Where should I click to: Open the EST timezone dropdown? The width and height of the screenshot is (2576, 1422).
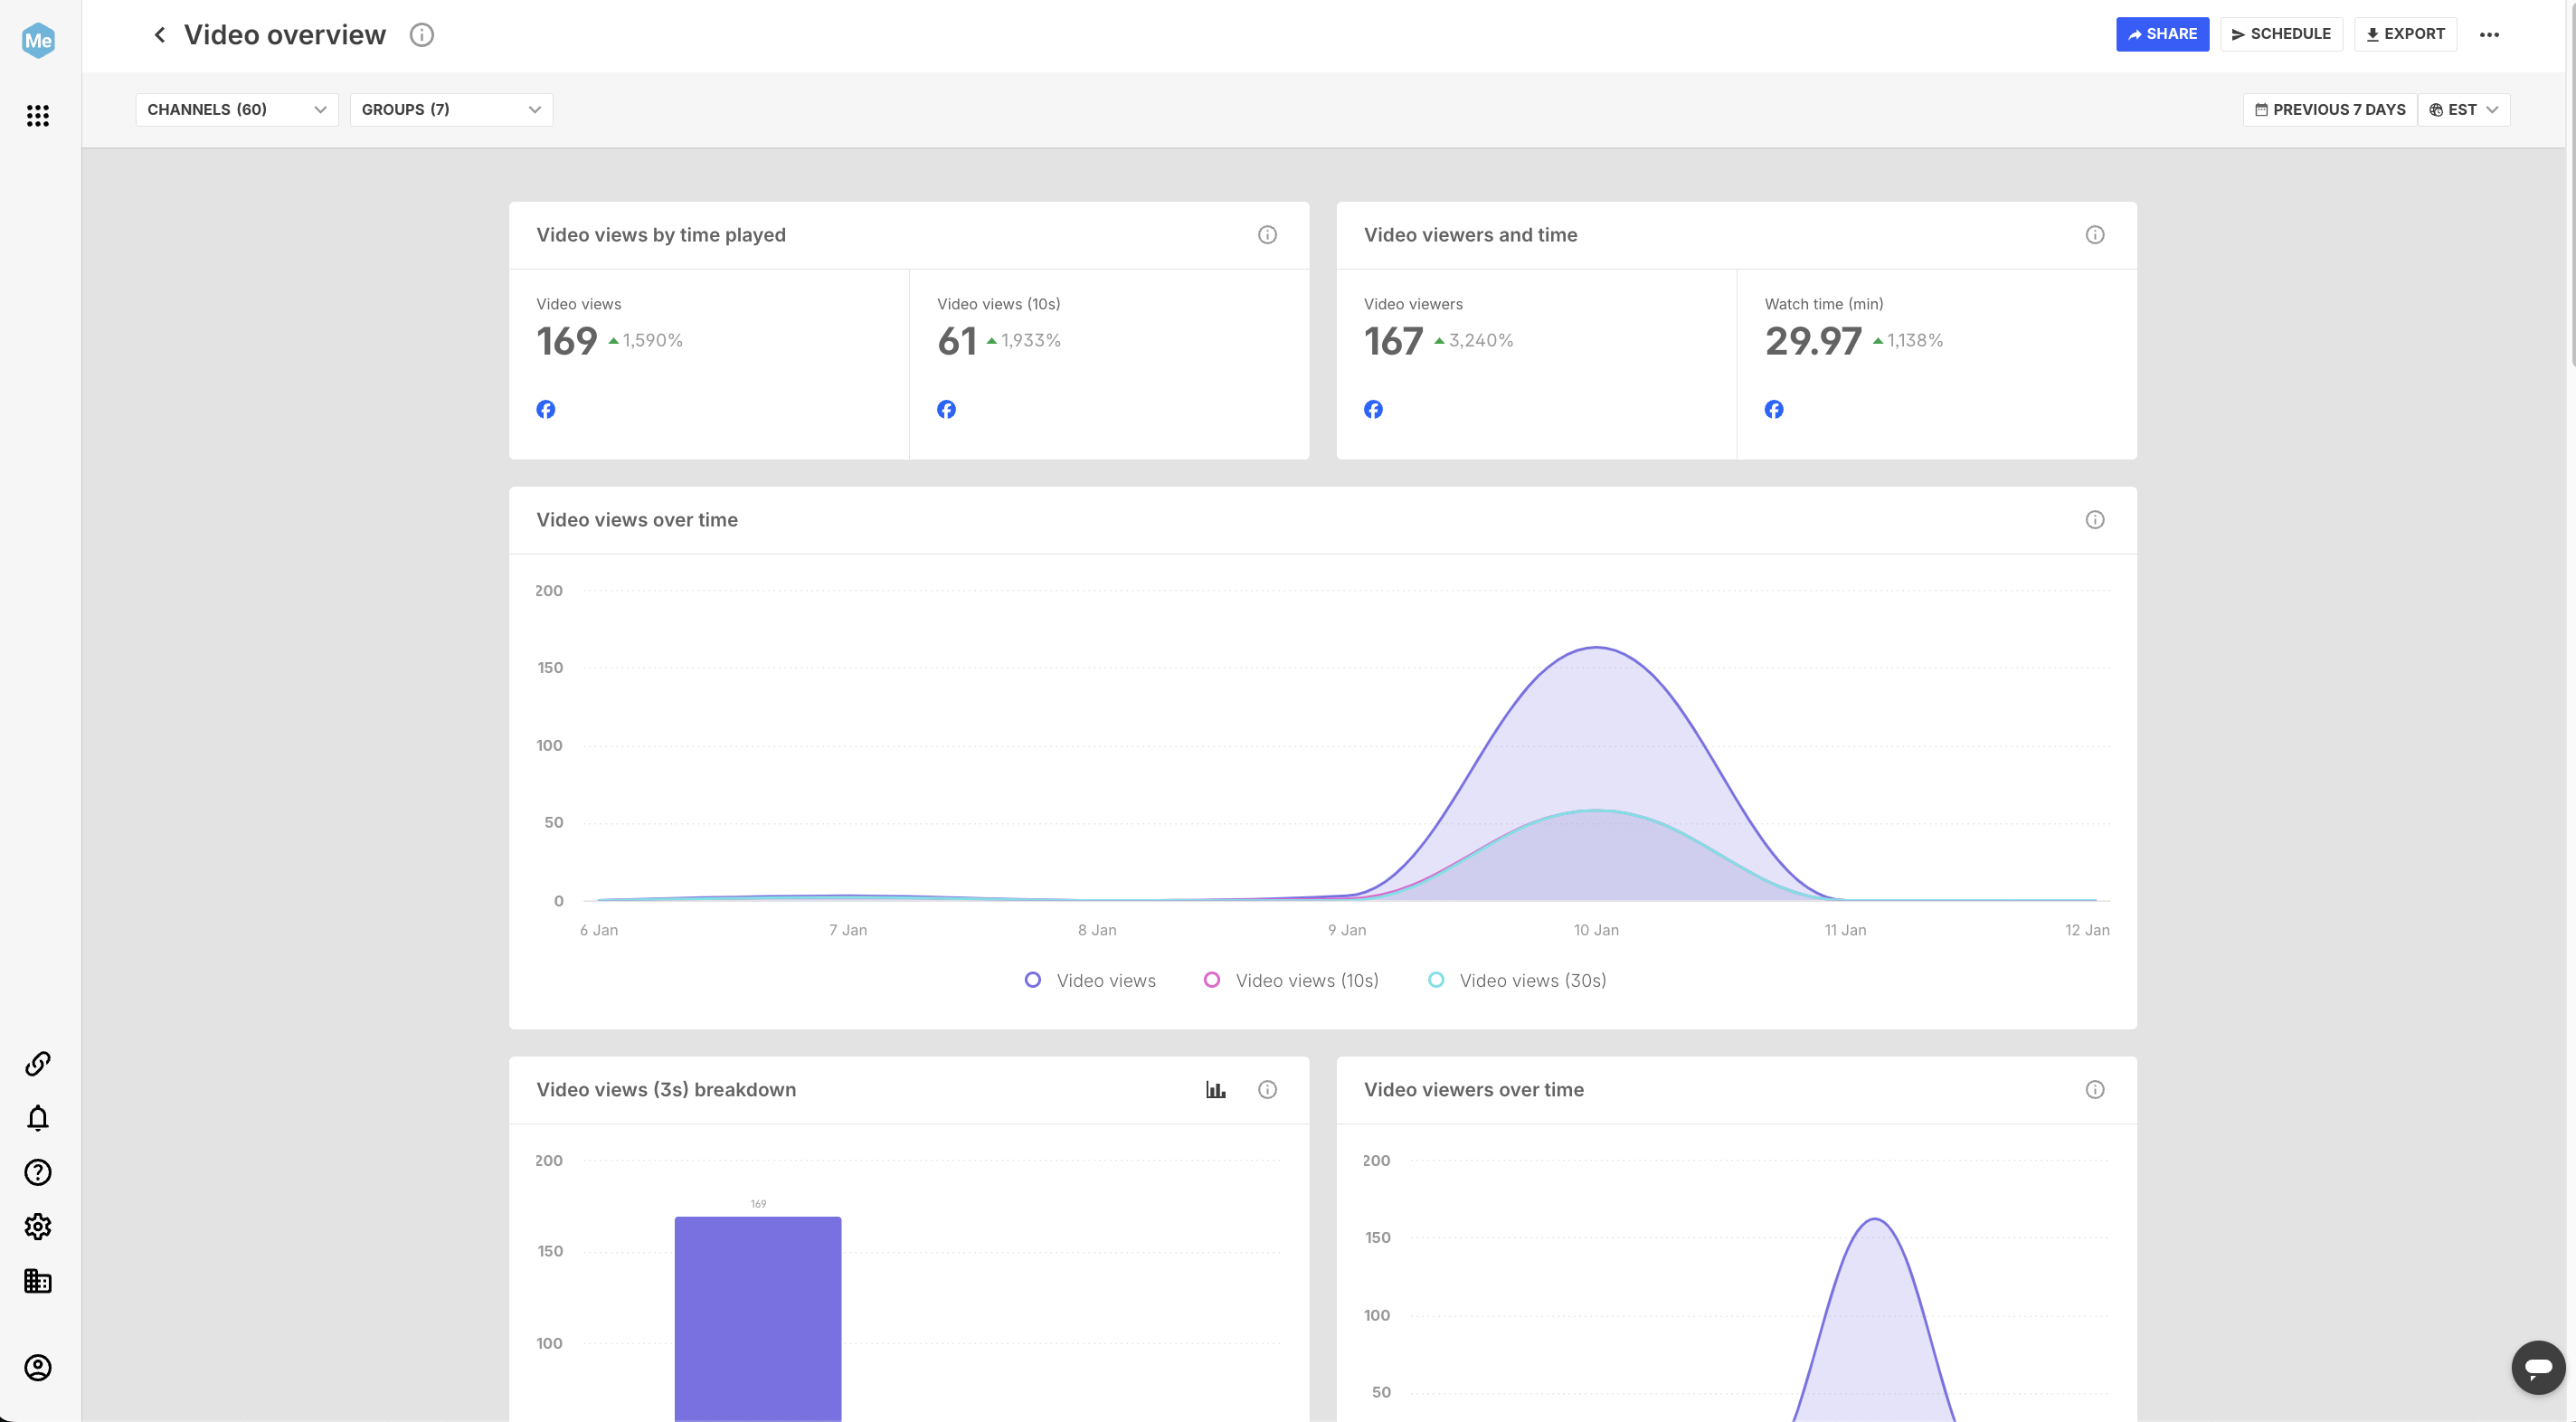click(x=2464, y=110)
